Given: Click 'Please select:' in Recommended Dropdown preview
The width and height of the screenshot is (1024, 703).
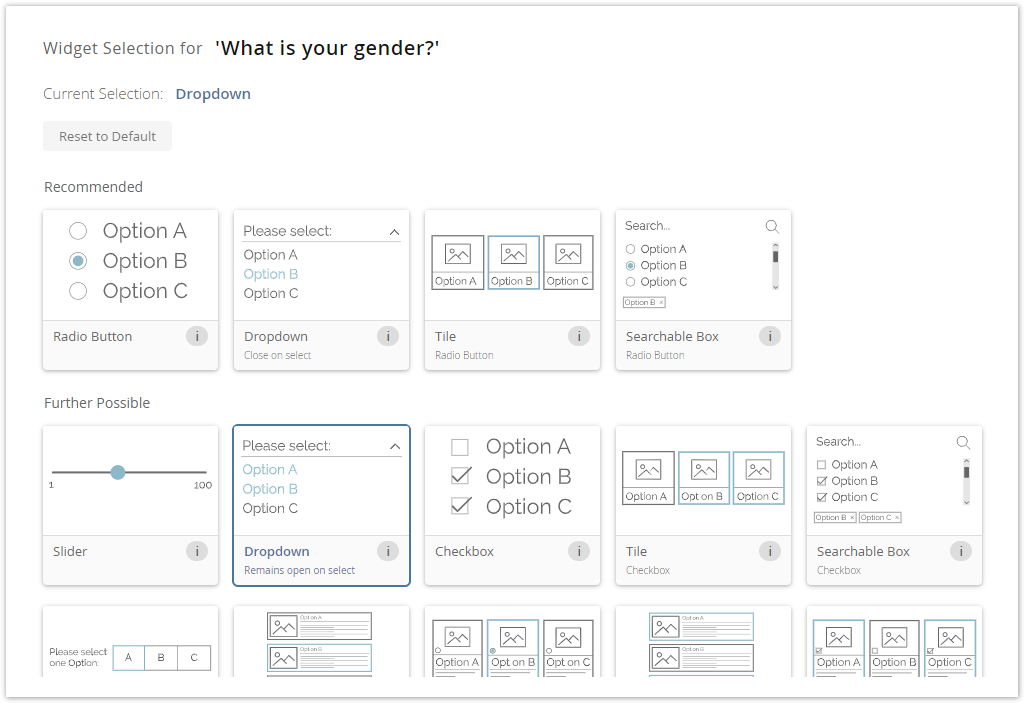Looking at the screenshot, I should 287,231.
